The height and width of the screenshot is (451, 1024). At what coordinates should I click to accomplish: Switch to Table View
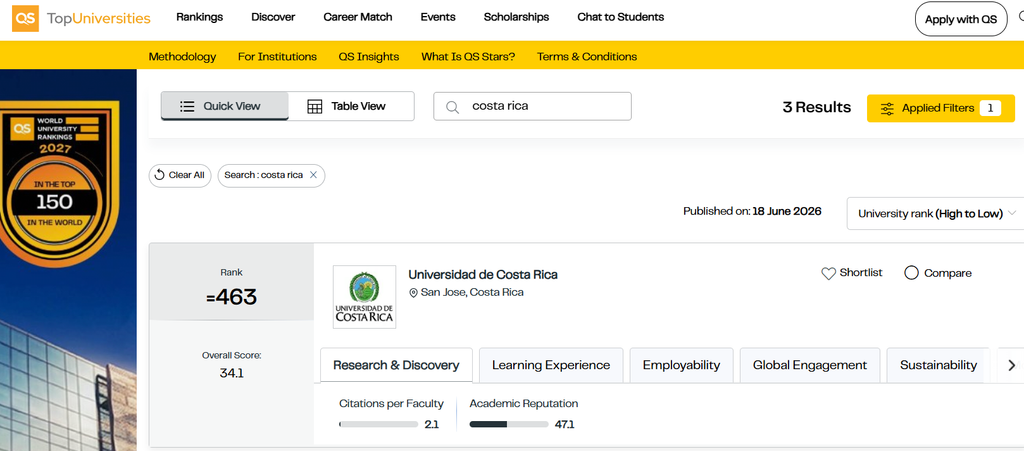[351, 106]
